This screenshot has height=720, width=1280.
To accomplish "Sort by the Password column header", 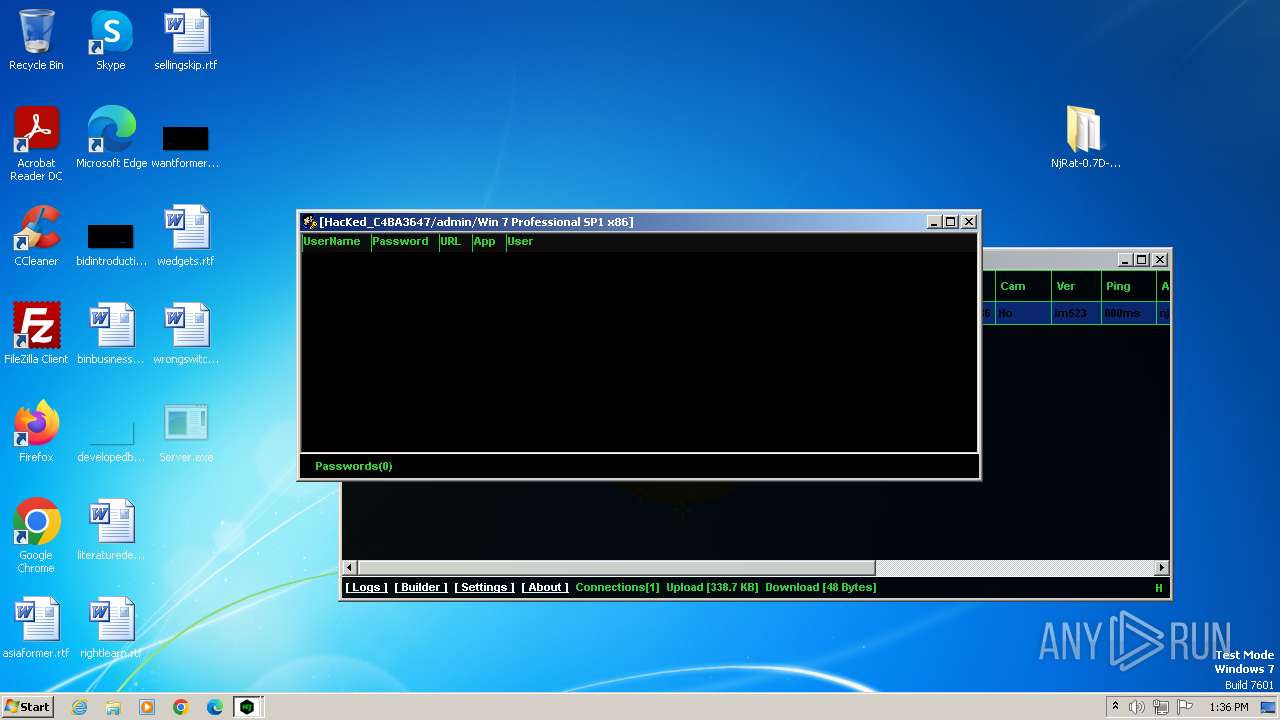I will [404, 241].
